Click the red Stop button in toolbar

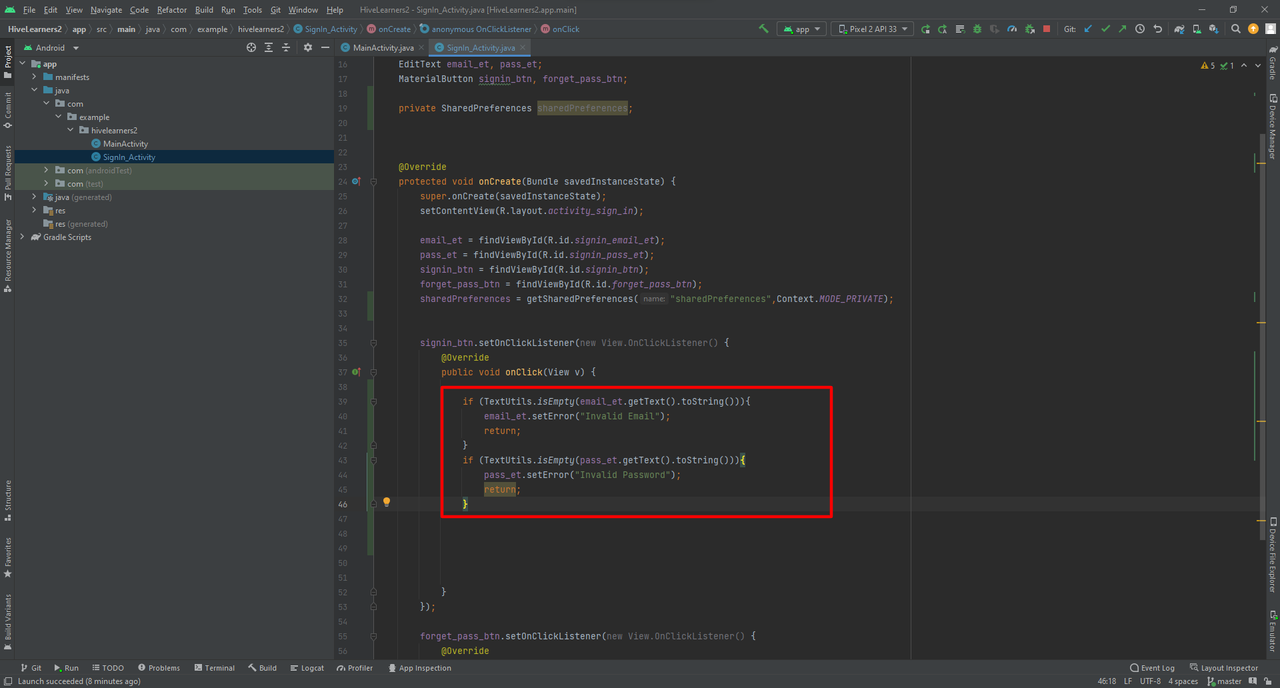point(1047,29)
